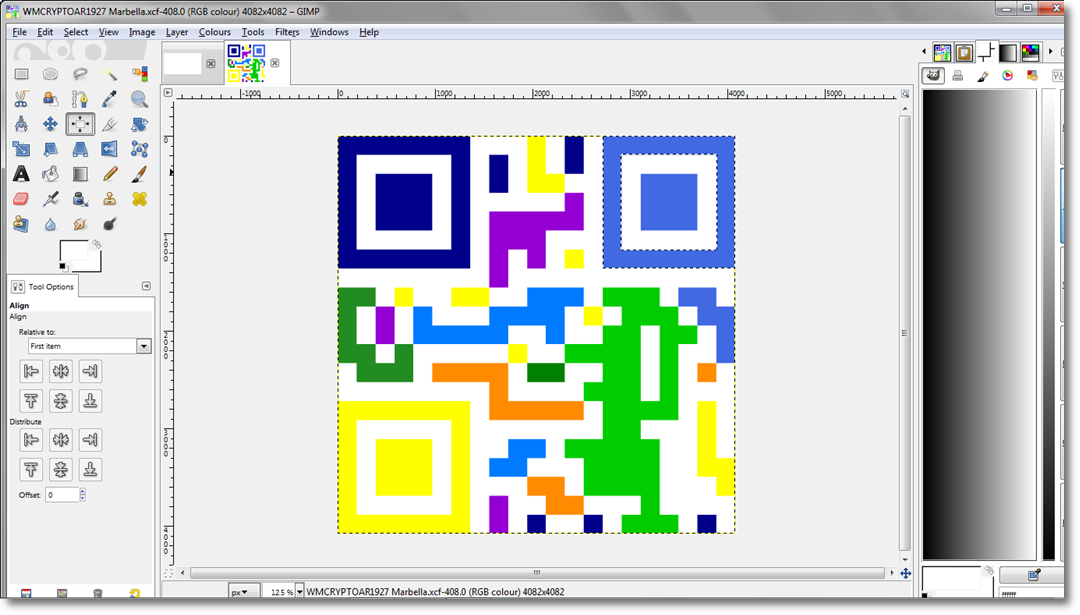The image size is (1080, 615).
Task: Choose the Rotate tool
Action: pyautogui.click(x=139, y=124)
